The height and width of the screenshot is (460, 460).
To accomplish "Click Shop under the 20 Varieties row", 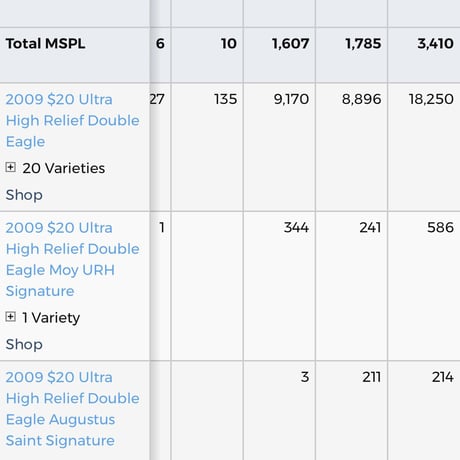I will [x=24, y=195].
